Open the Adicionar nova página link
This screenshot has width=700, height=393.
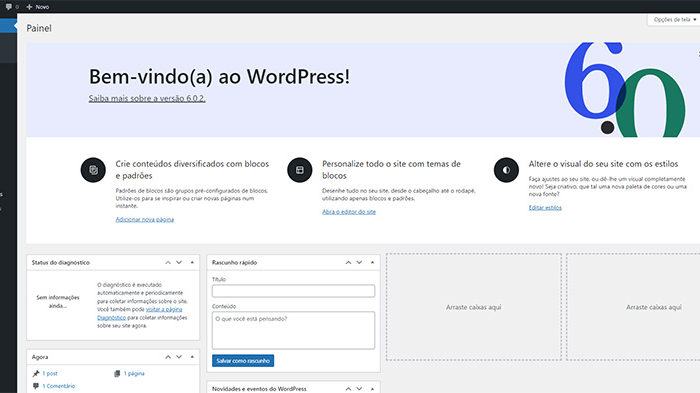[145, 219]
